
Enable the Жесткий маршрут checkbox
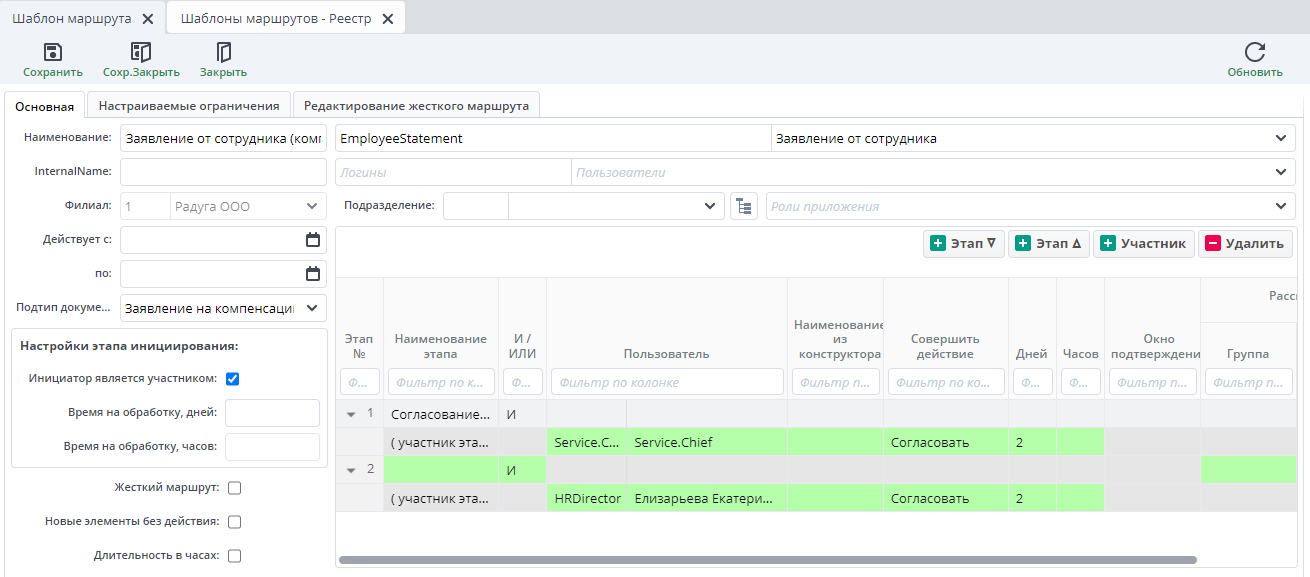point(235,488)
